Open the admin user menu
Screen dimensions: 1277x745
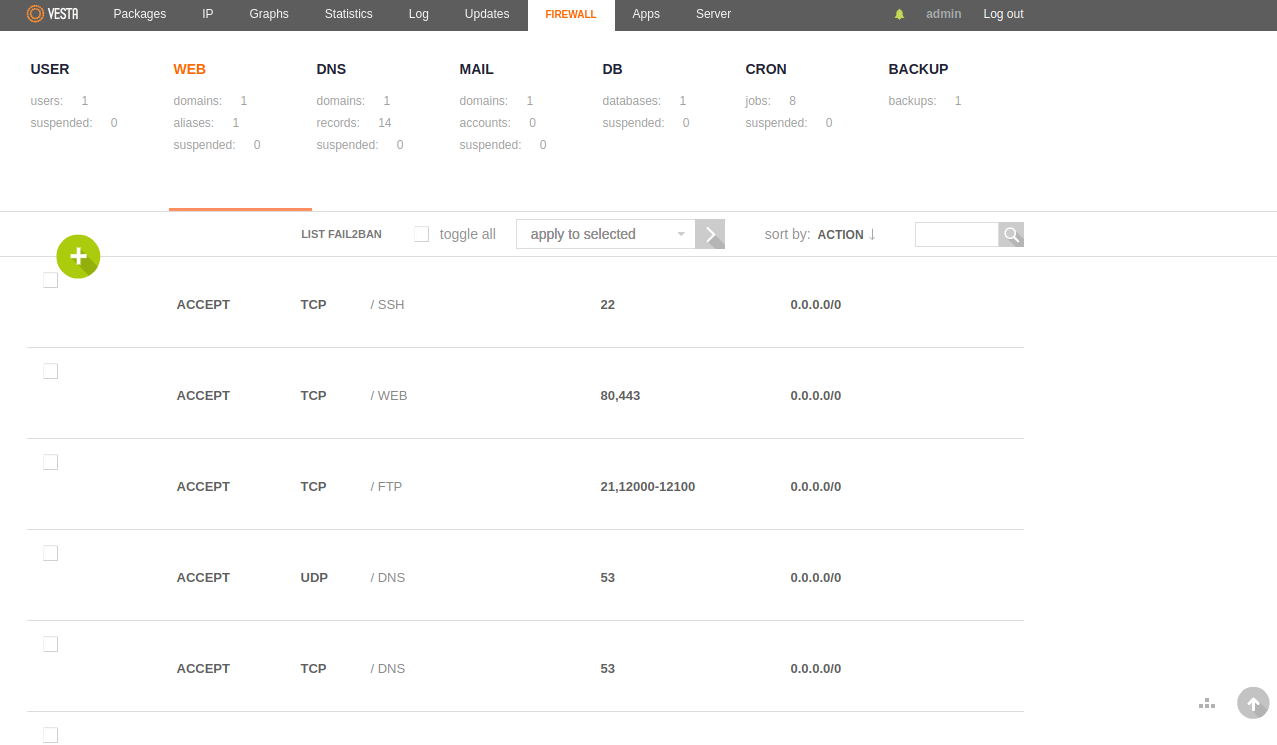coord(943,14)
